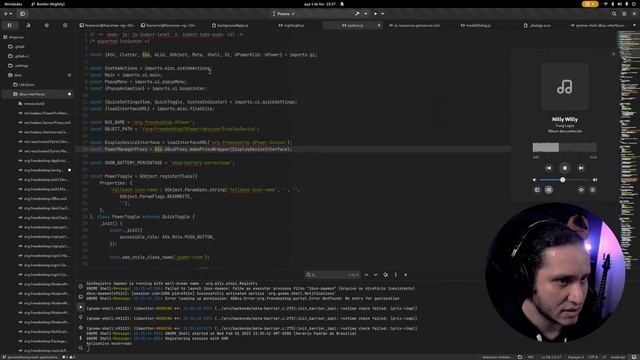Seek in the waveform progress bar
640x360 pixels.
564,147
